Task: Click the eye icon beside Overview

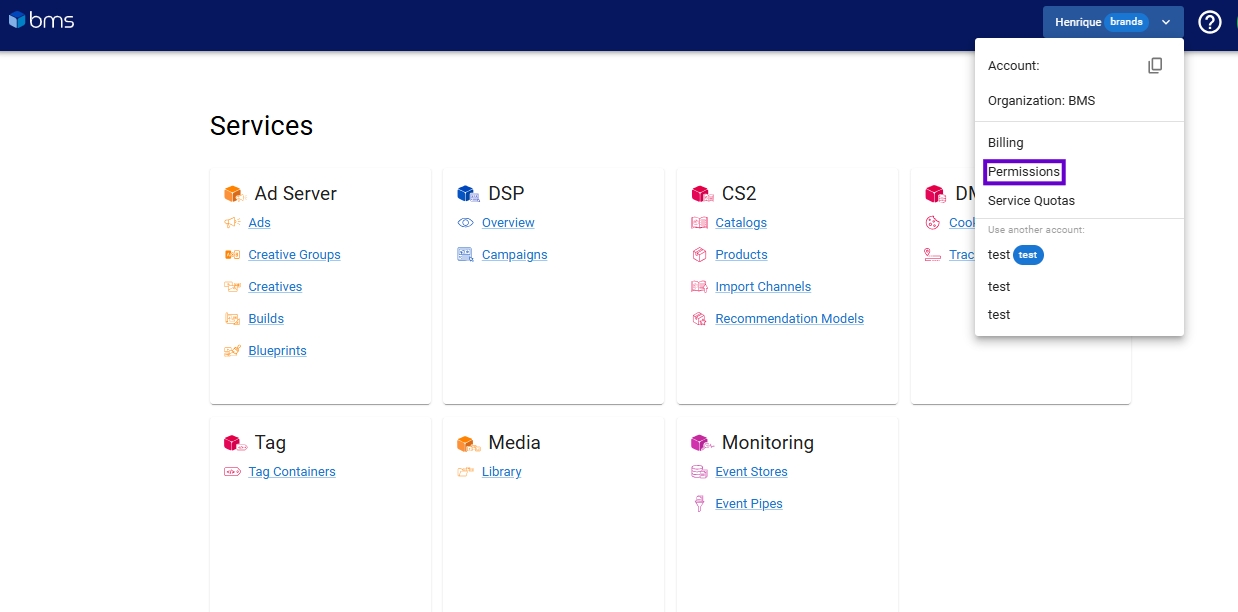Action: (x=465, y=223)
